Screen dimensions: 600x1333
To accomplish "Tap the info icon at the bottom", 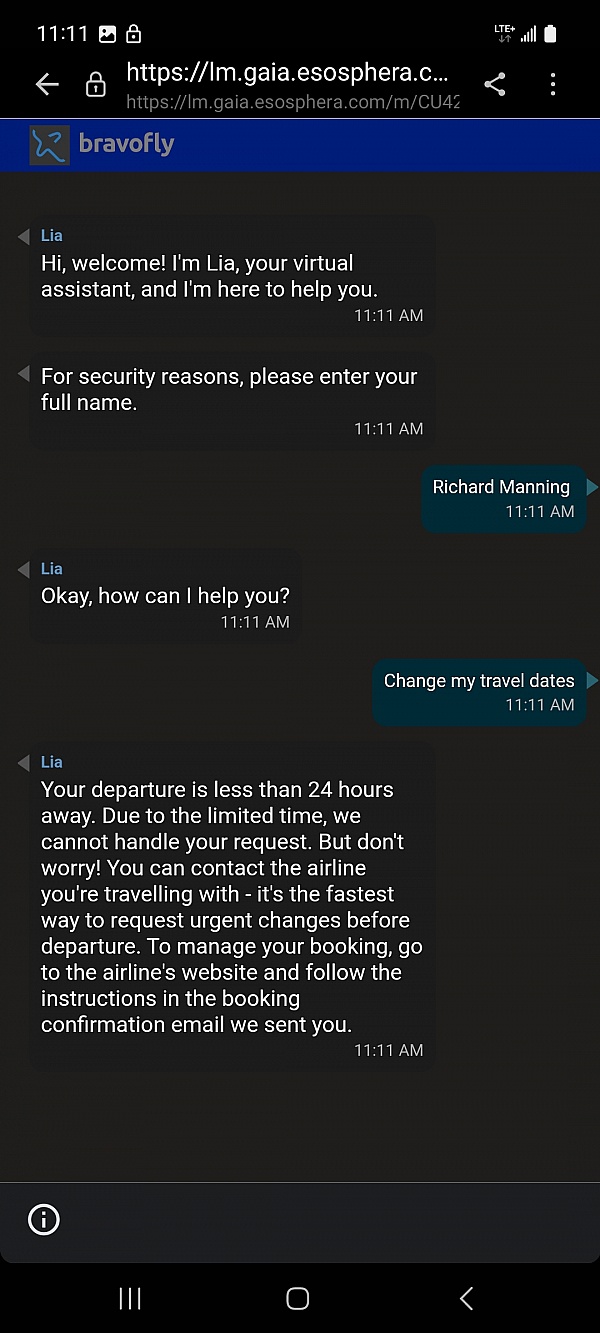I will pyautogui.click(x=44, y=1219).
